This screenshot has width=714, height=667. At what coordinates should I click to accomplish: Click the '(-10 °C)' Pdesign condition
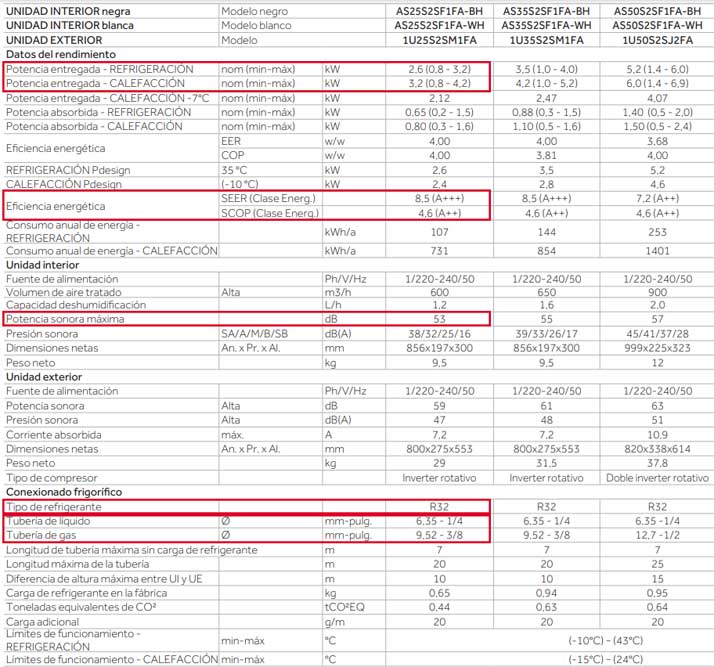click(x=240, y=184)
